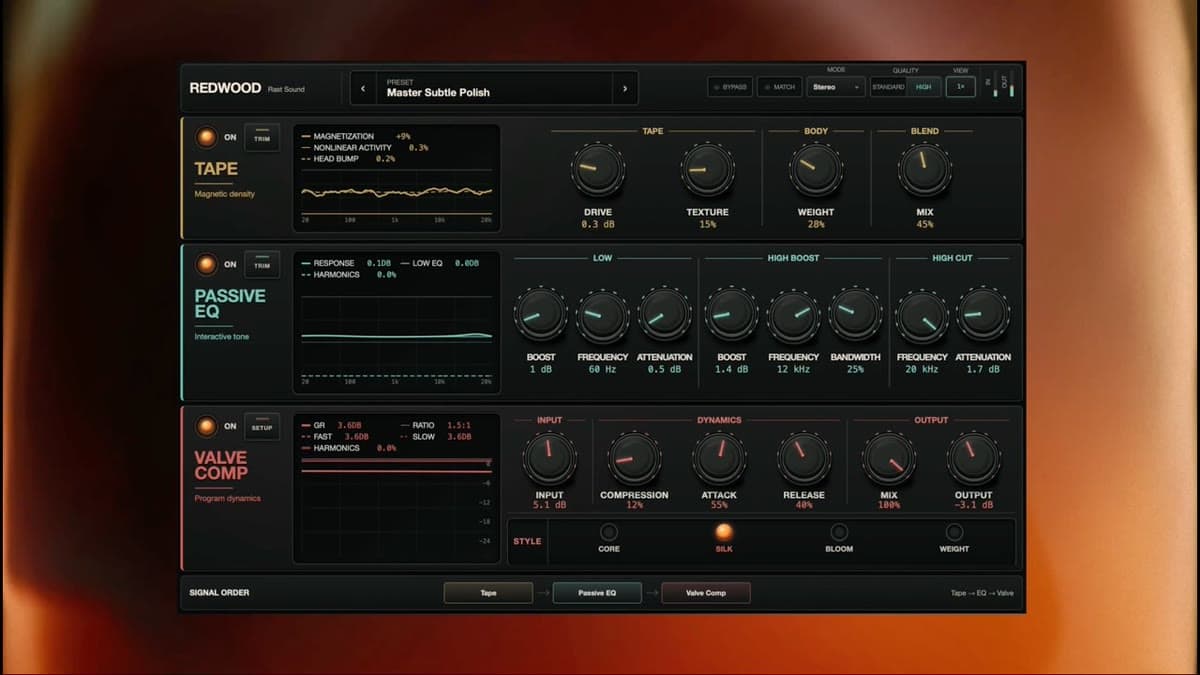Click the REDWOOD logo title
The width and height of the screenshot is (1200, 675).
coord(226,88)
